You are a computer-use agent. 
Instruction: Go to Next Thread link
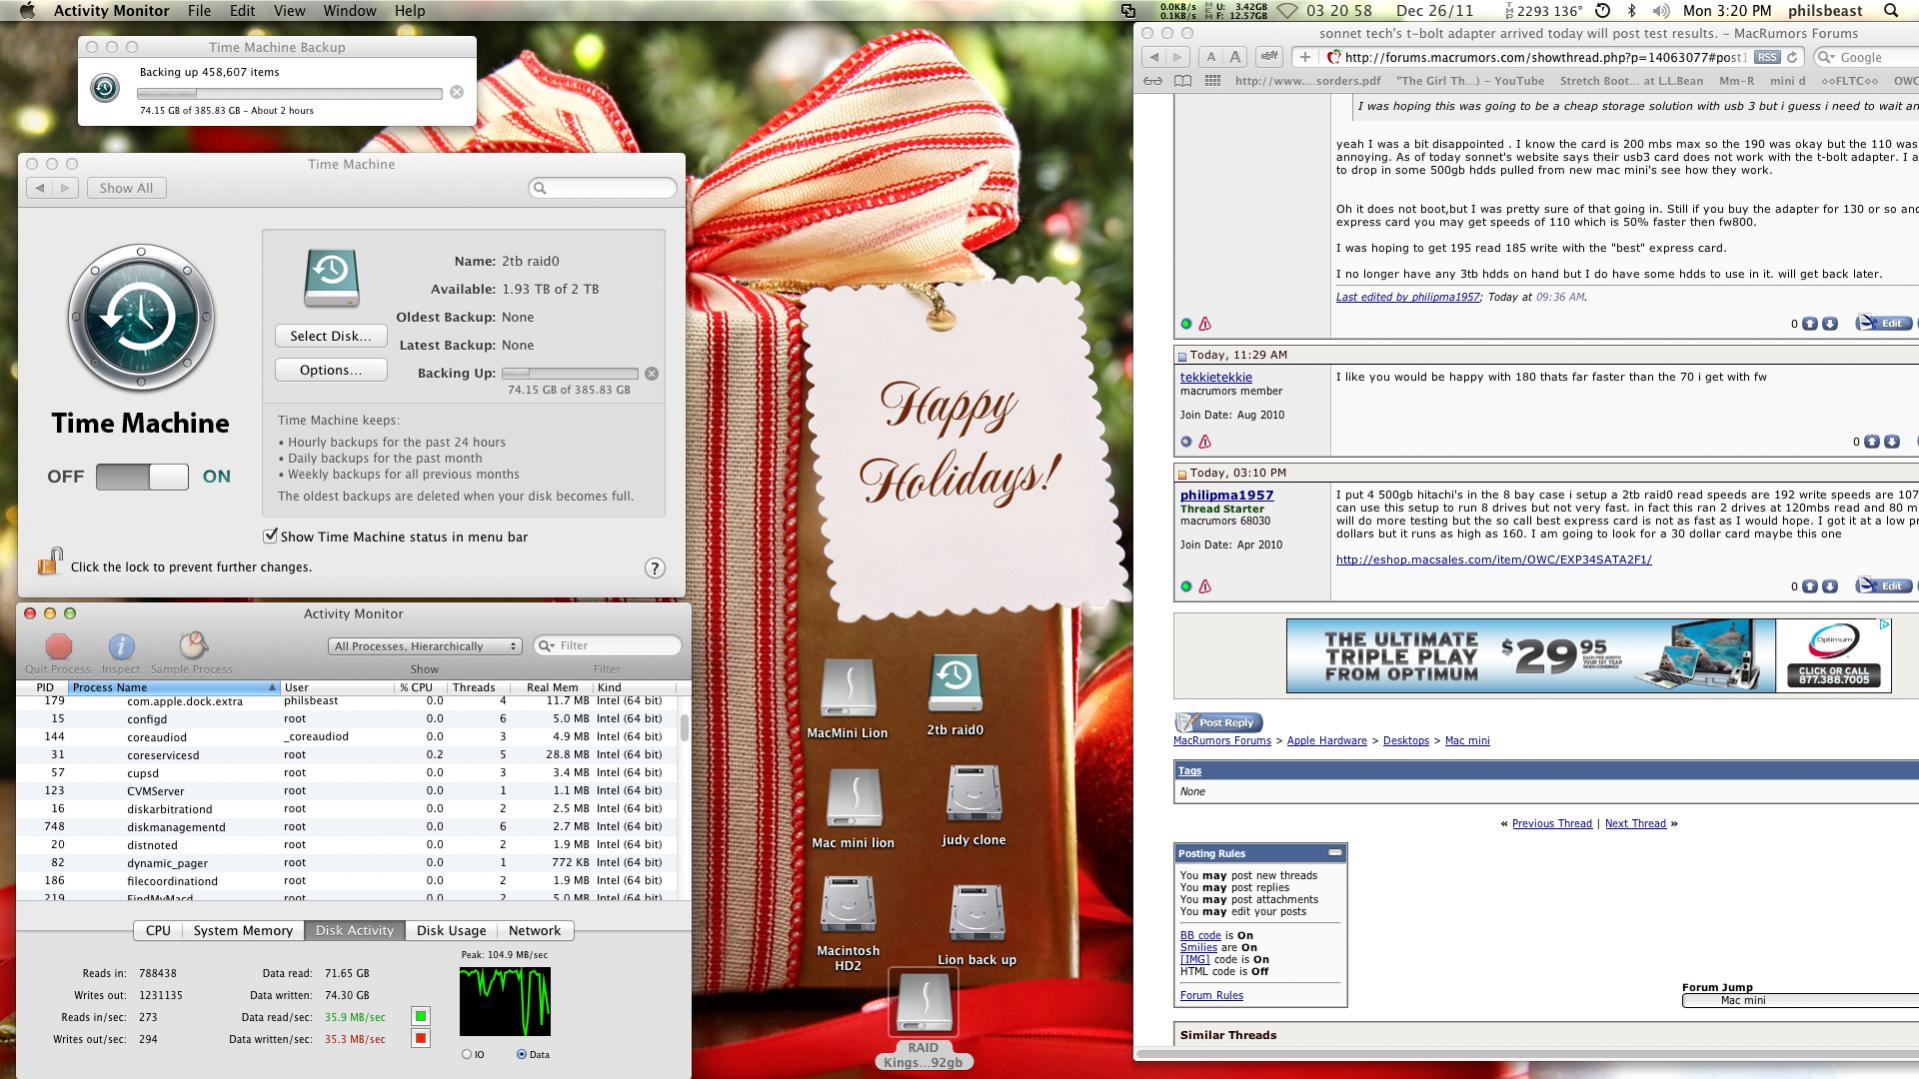1635,824
